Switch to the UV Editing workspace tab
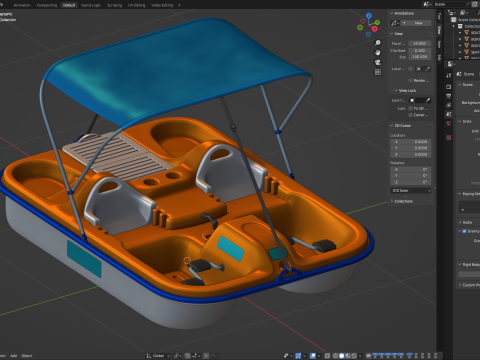 pos(136,5)
